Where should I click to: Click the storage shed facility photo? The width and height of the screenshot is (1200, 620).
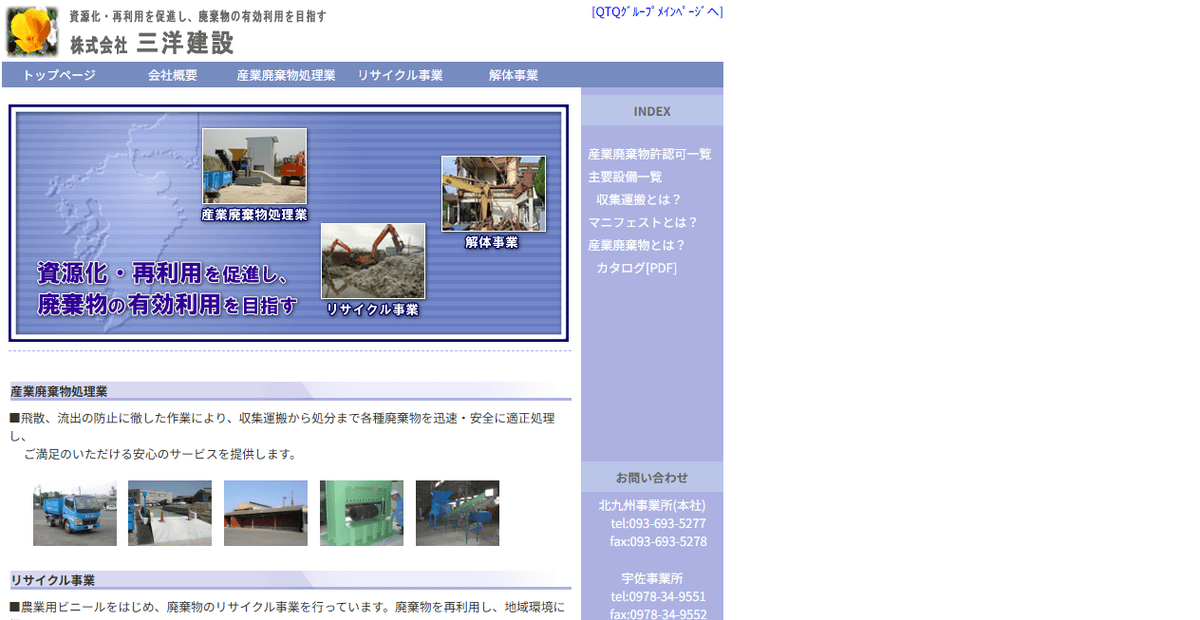[x=265, y=513]
